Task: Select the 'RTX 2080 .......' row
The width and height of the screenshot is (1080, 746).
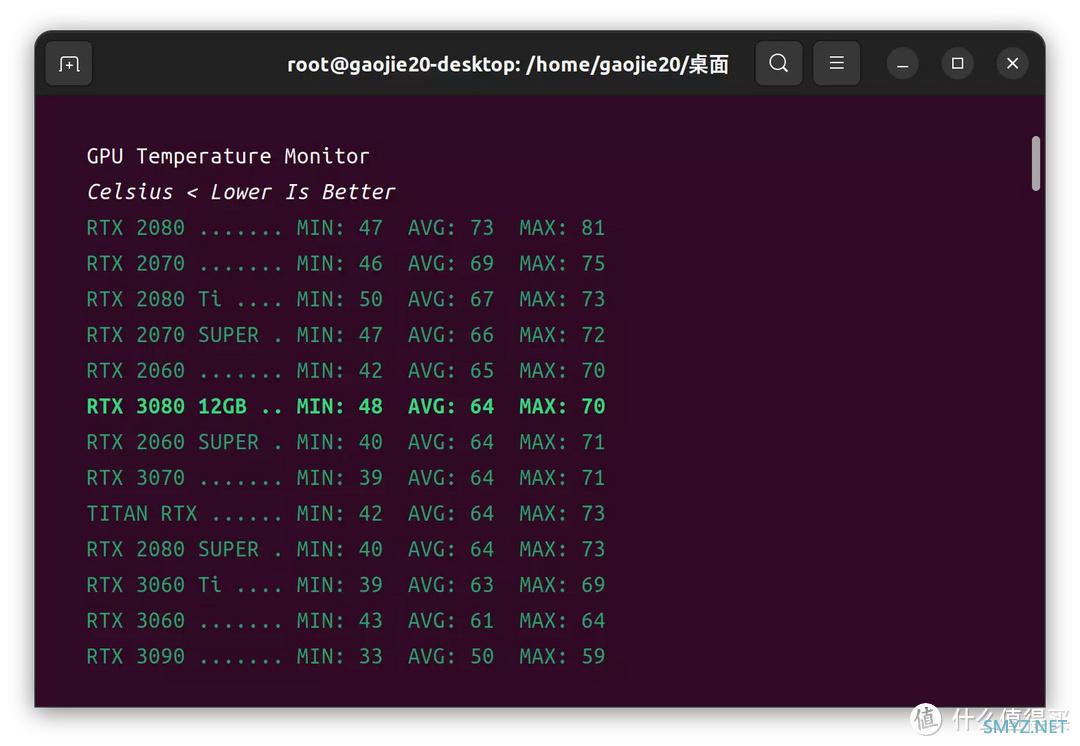Action: (346, 228)
